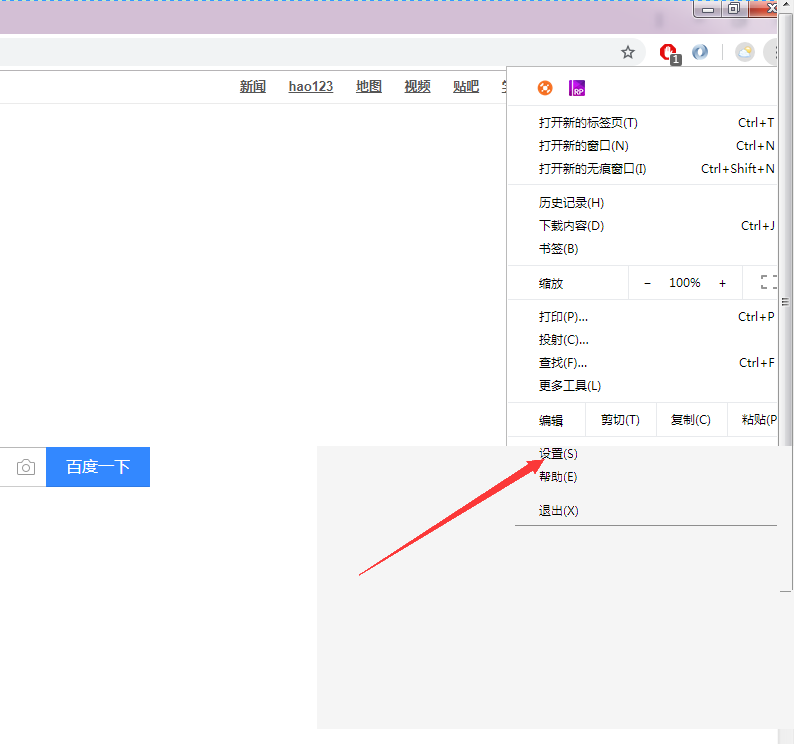This screenshot has height=744, width=794.
Task: Open a new window (打开新的窗口)
Action: point(643,146)
